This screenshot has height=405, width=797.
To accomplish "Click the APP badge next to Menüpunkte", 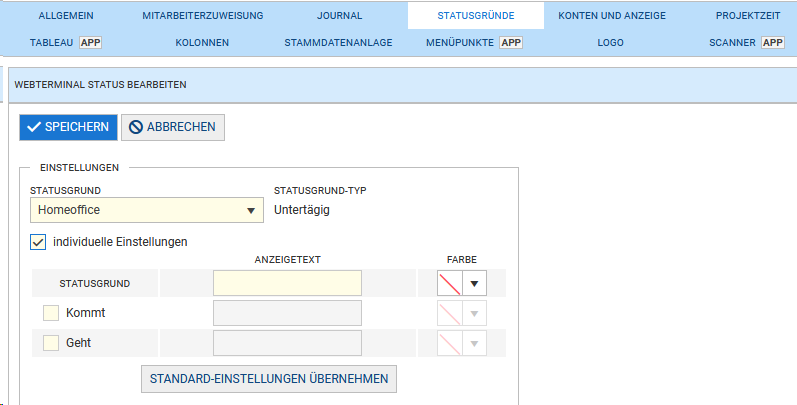I will point(511,43).
